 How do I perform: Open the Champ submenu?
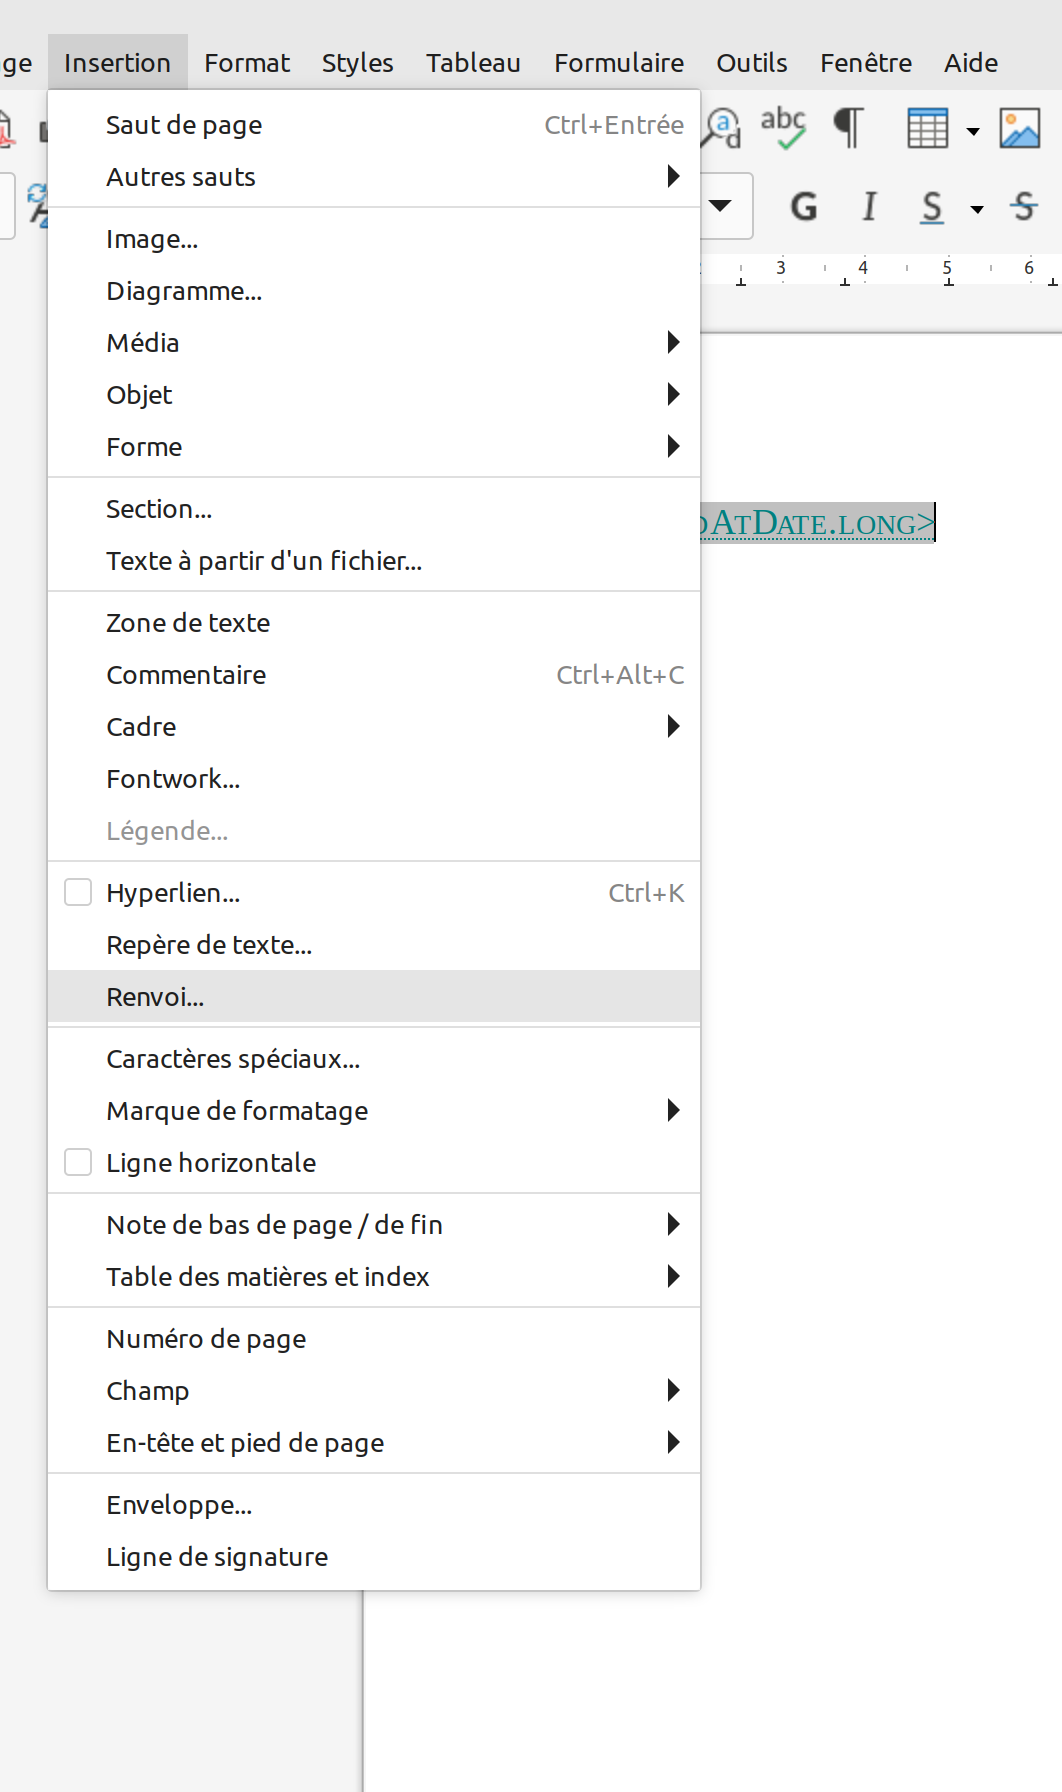click(x=674, y=1390)
